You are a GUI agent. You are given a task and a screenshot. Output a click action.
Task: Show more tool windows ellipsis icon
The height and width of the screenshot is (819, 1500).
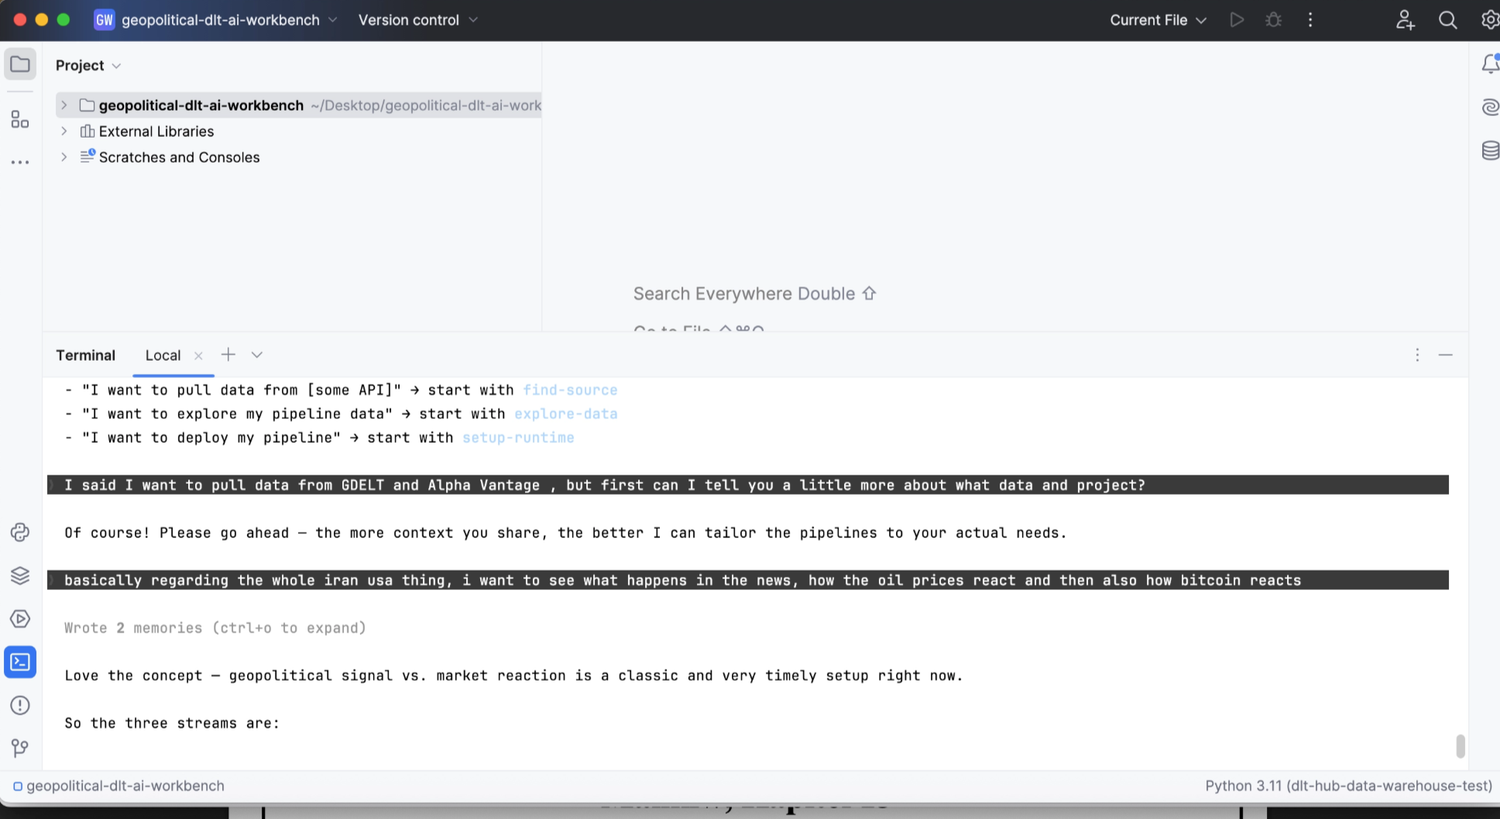(20, 162)
